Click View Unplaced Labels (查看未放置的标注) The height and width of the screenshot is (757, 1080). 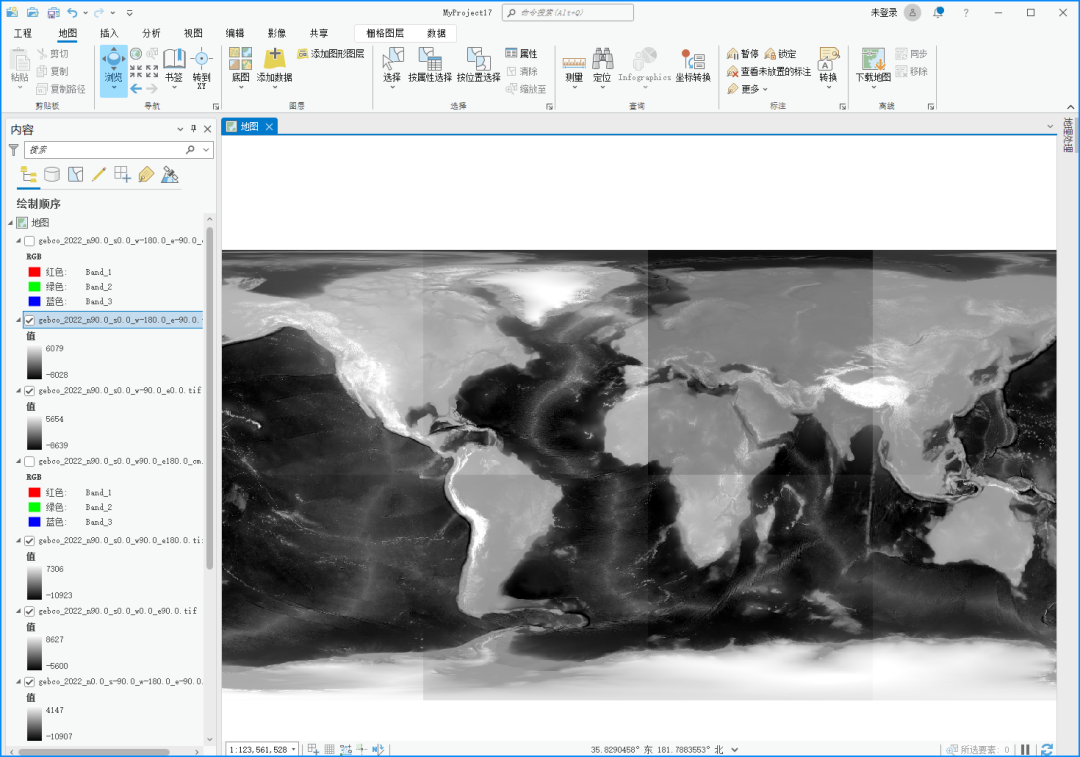pyautogui.click(x=769, y=71)
